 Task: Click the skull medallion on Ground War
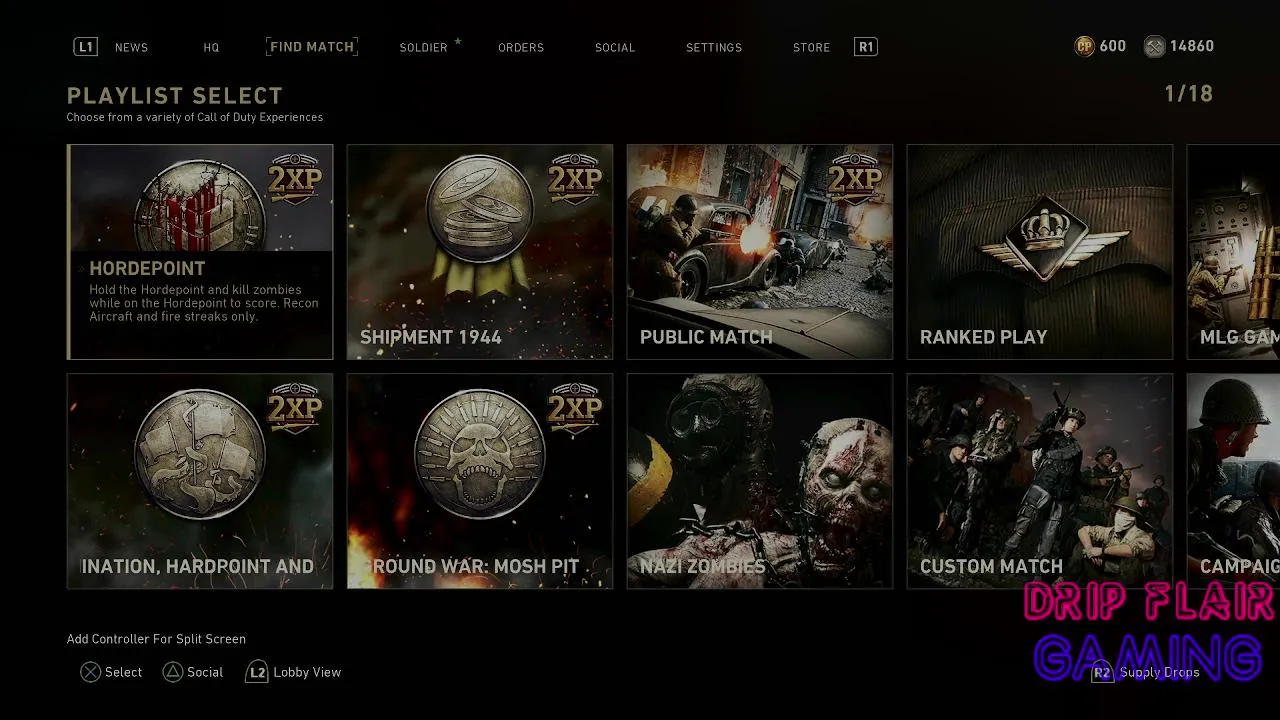[x=480, y=455]
